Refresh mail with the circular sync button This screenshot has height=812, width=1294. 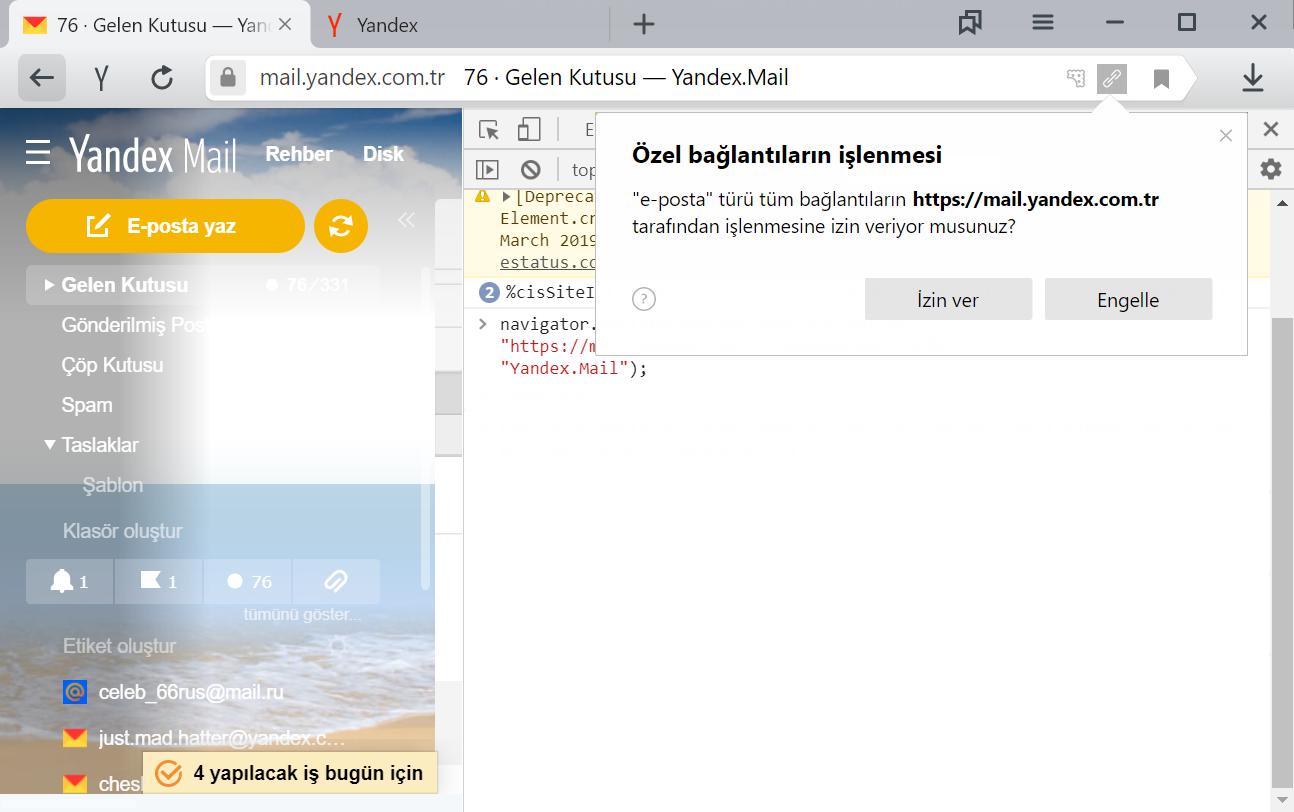[341, 226]
